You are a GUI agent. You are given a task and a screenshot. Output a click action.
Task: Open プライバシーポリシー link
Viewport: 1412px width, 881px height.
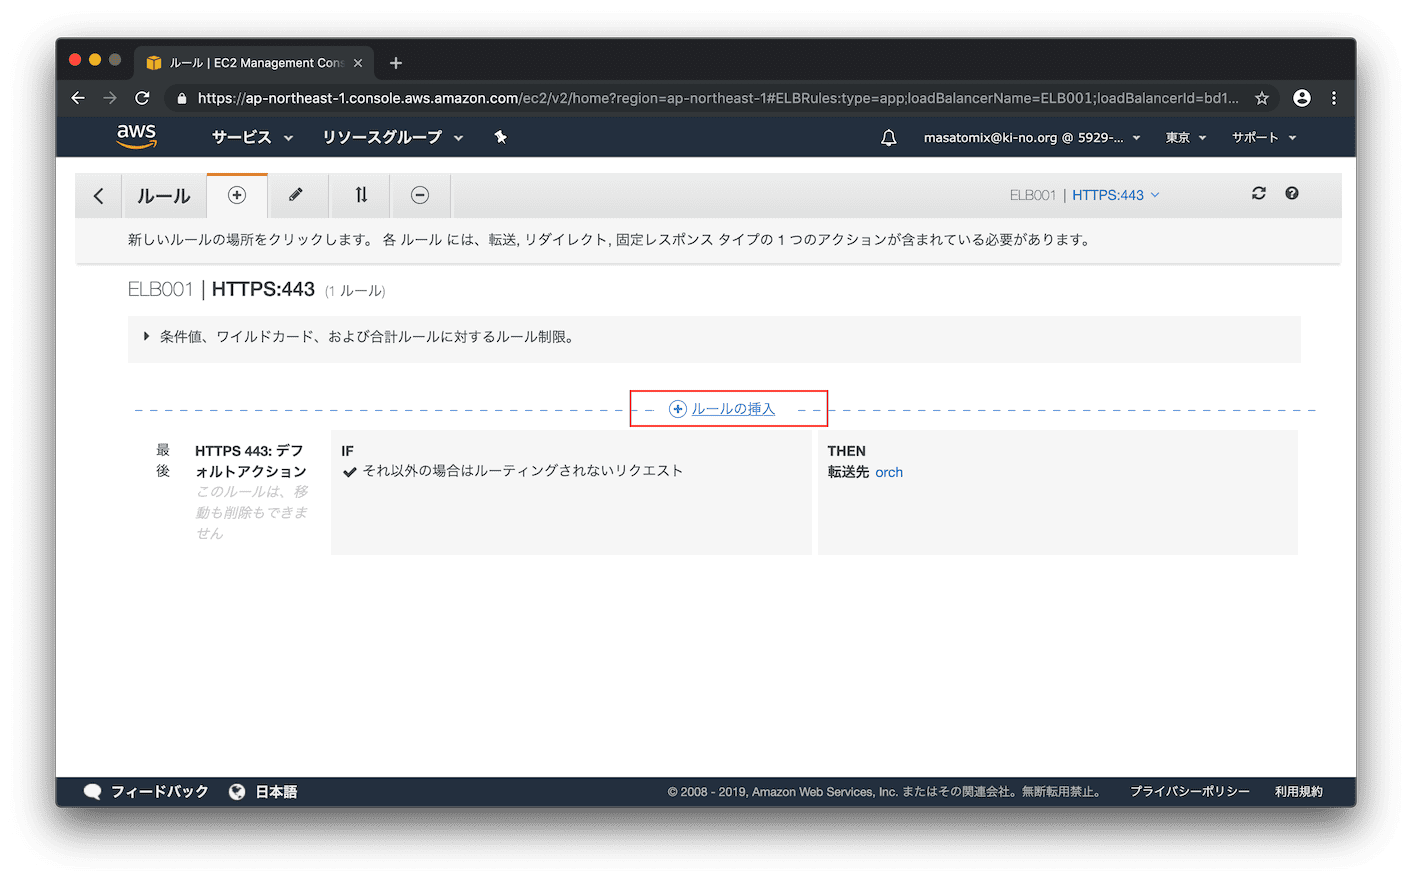[x=1190, y=792]
